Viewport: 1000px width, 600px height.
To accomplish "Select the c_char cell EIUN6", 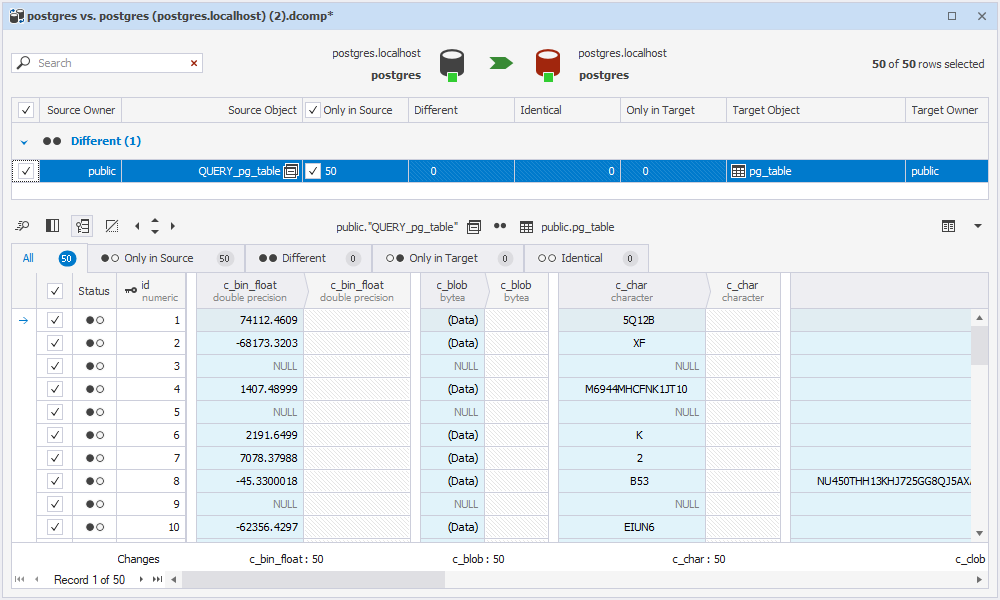I will 632,527.
